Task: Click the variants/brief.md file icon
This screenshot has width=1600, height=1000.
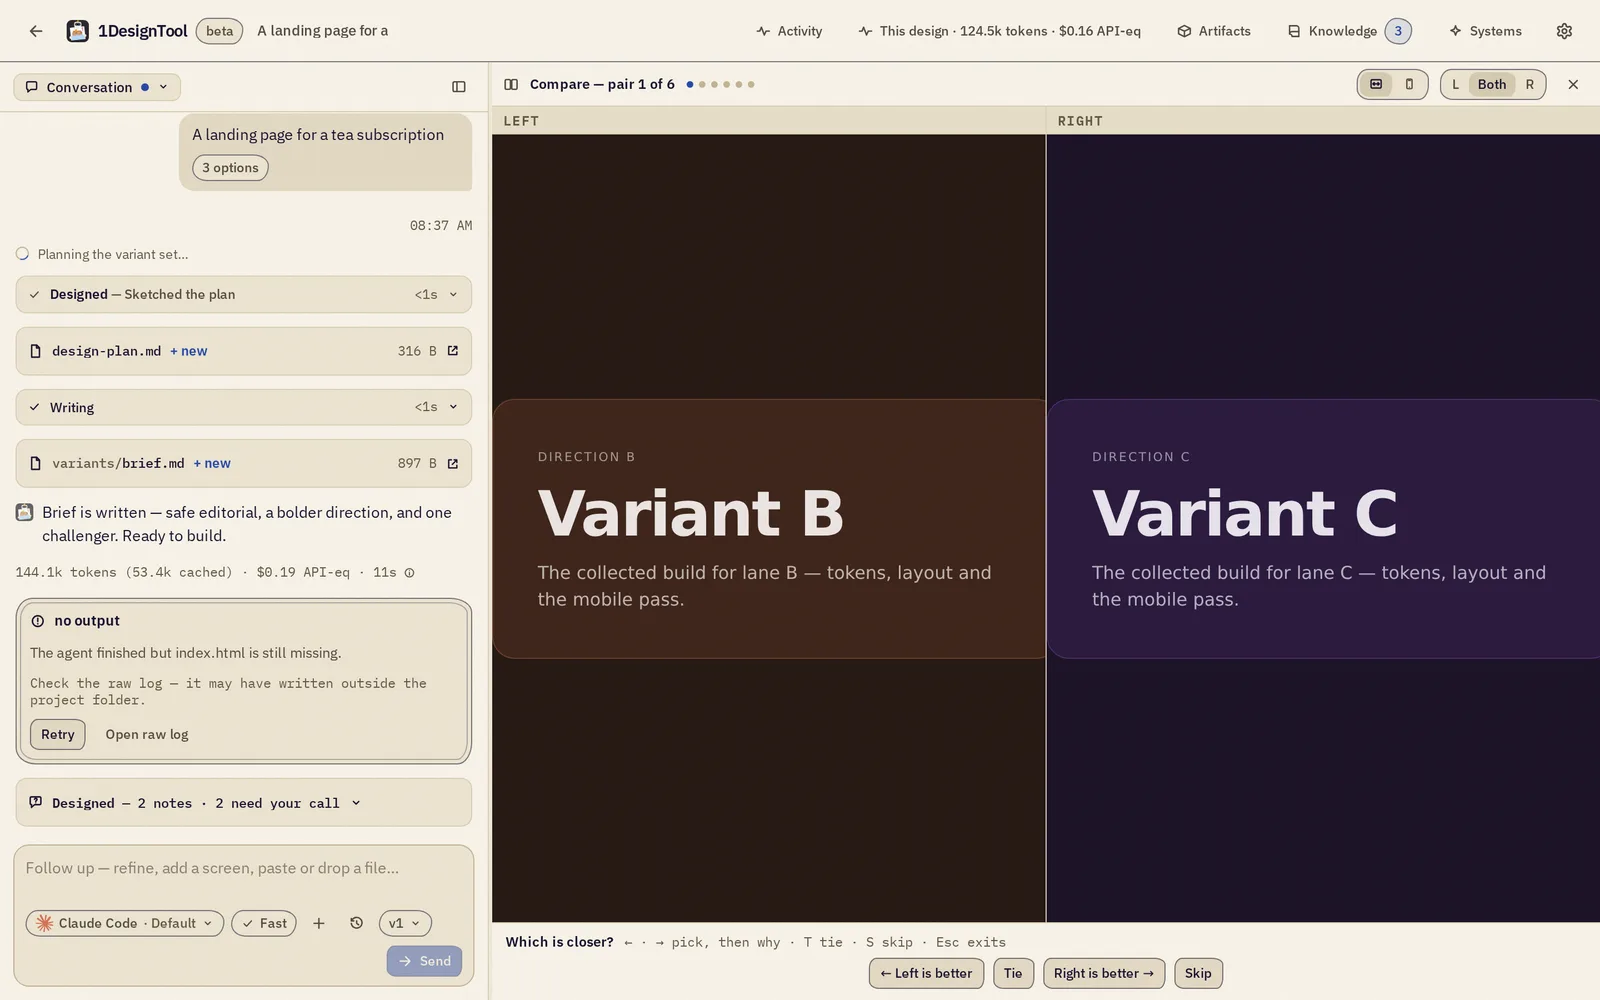Action: [x=36, y=464]
